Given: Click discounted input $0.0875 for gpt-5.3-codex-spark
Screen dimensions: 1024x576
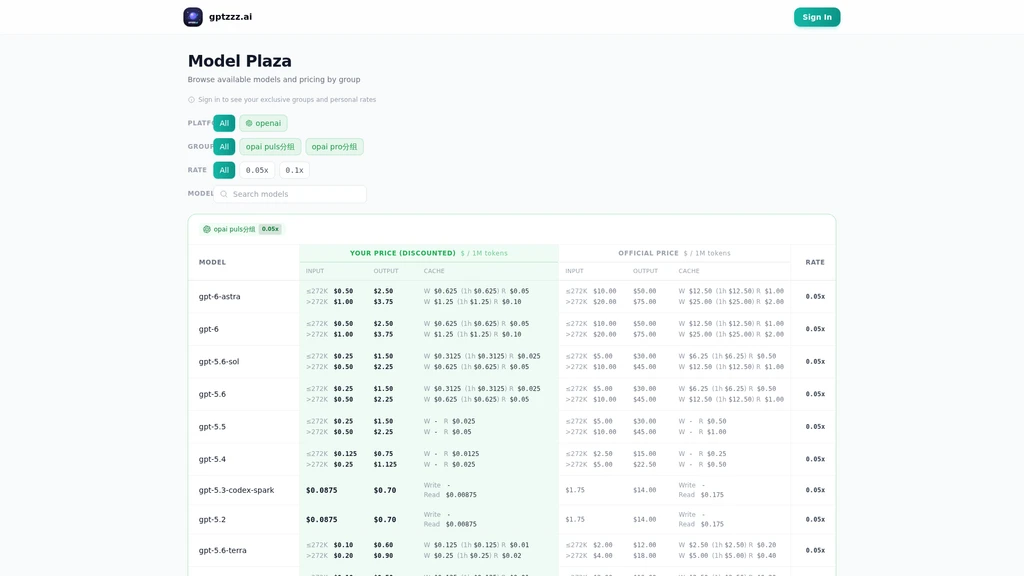Looking at the screenshot, I should (321, 490).
